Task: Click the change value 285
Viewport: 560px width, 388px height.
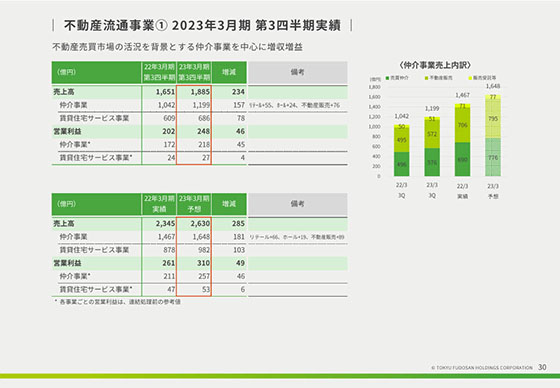Action: click(x=238, y=224)
